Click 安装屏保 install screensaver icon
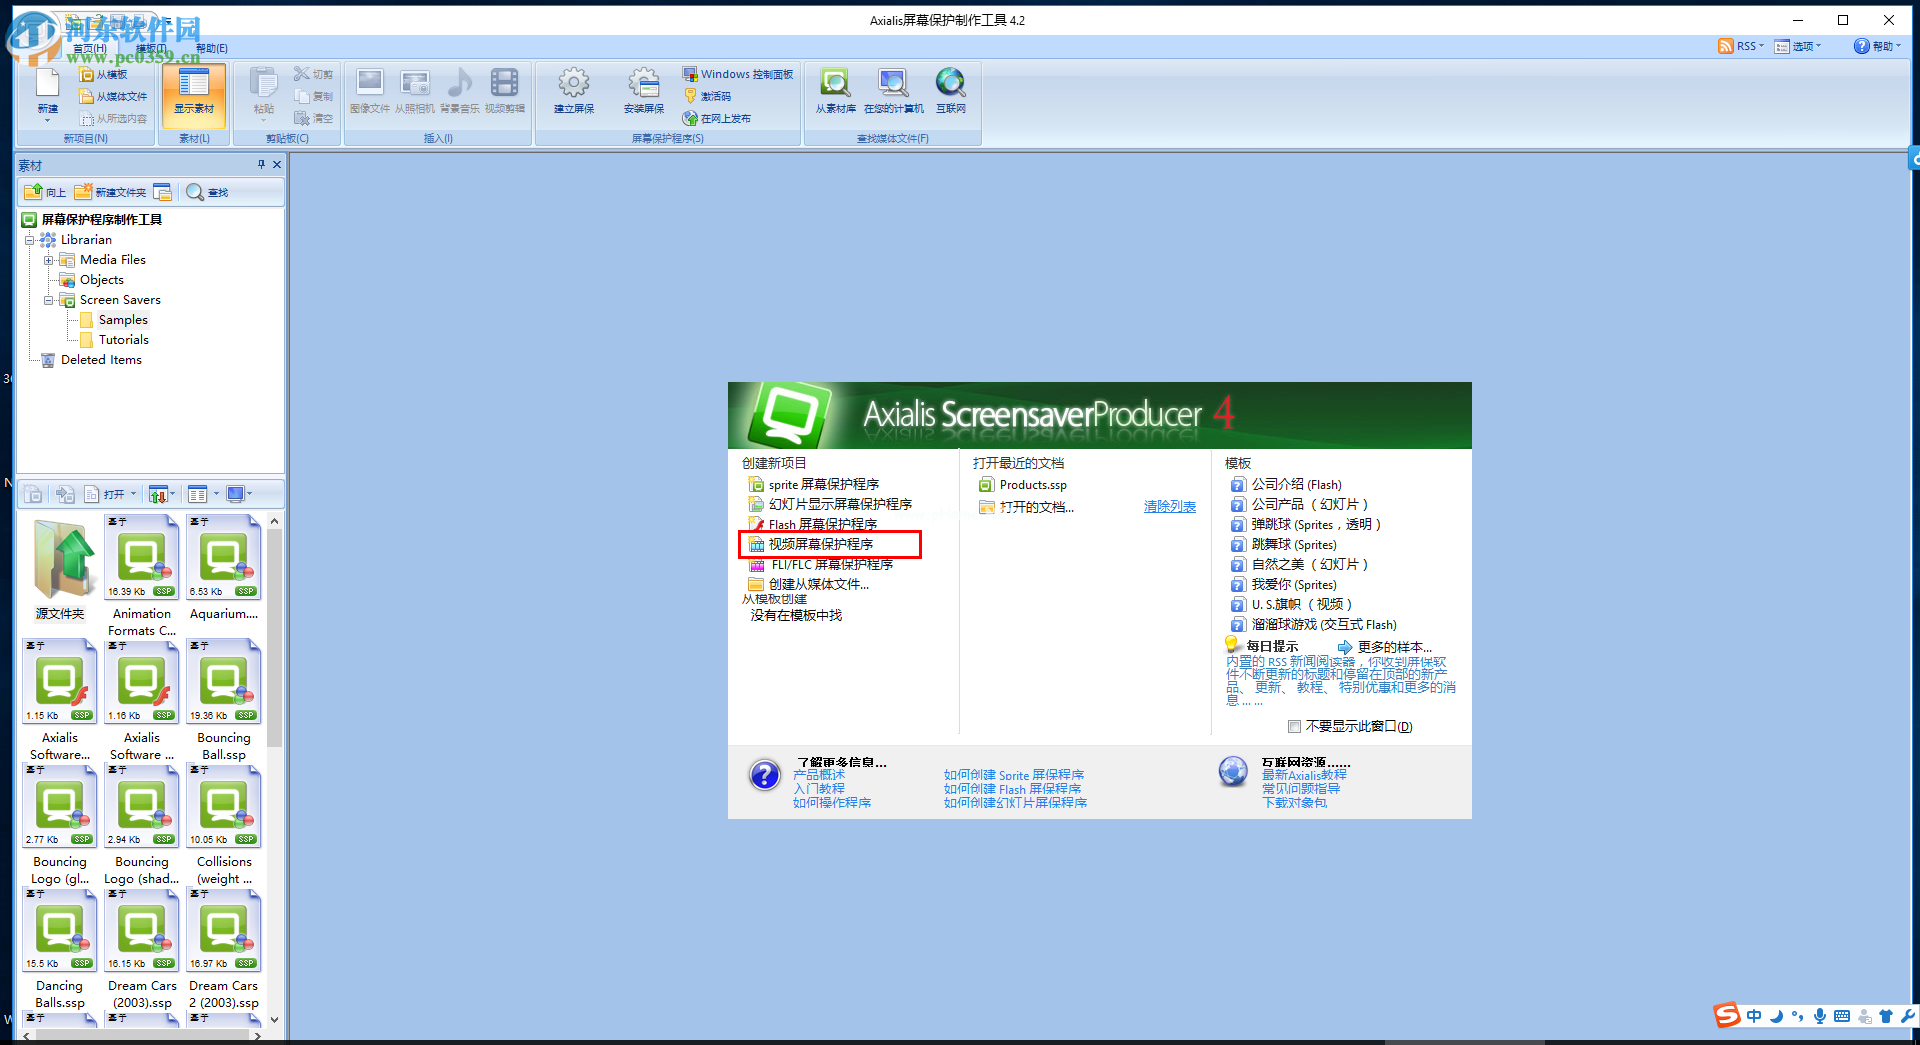Image resolution: width=1920 pixels, height=1045 pixels. pos(643,92)
